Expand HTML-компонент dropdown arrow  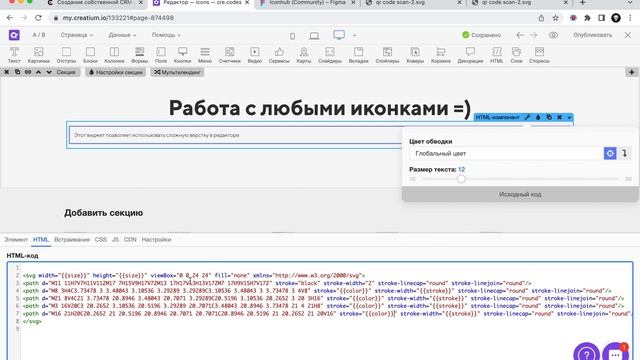[x=569, y=118]
